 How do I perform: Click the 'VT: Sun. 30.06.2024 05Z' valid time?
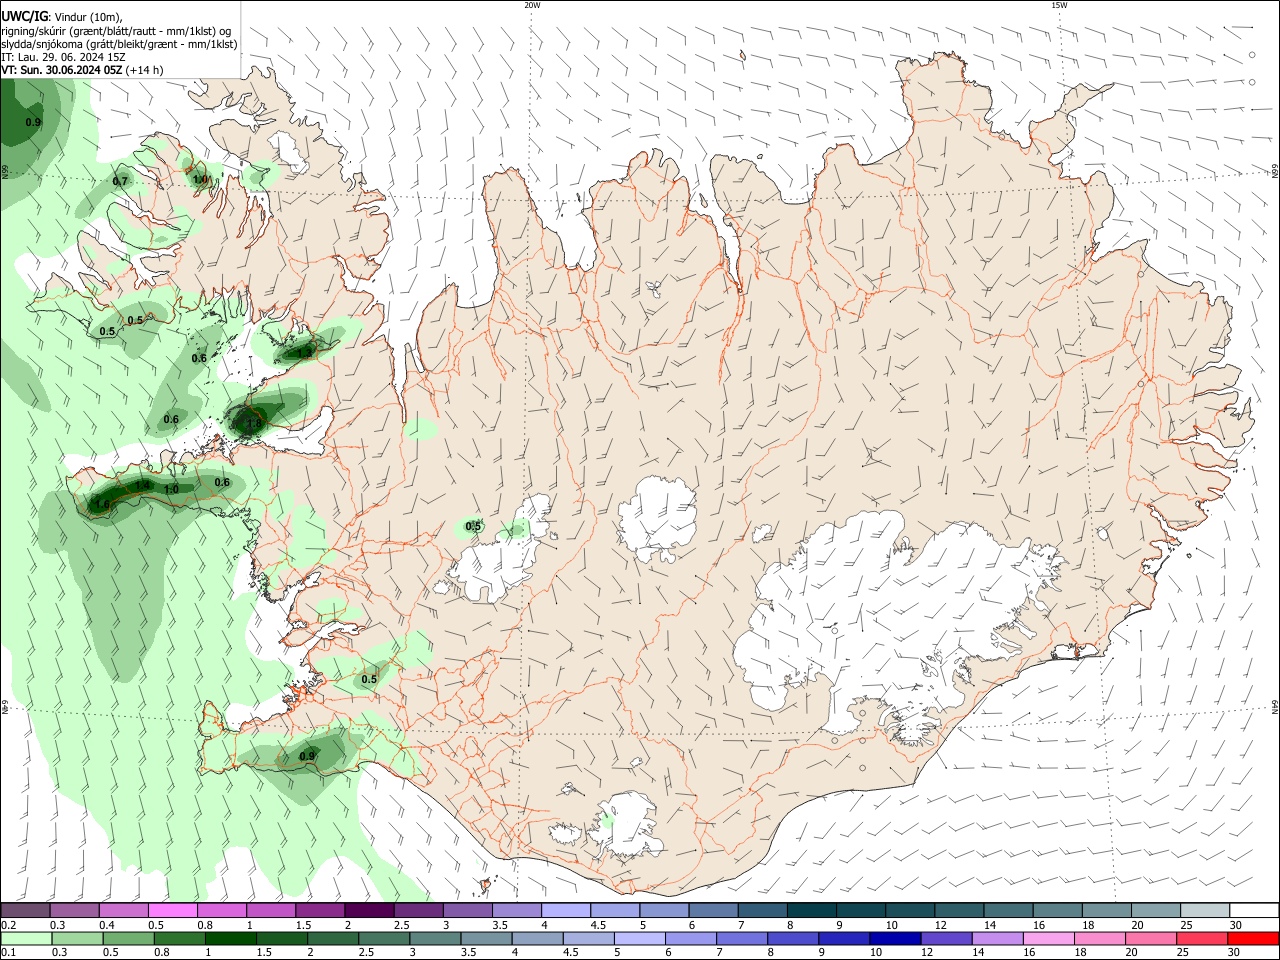coord(62,70)
